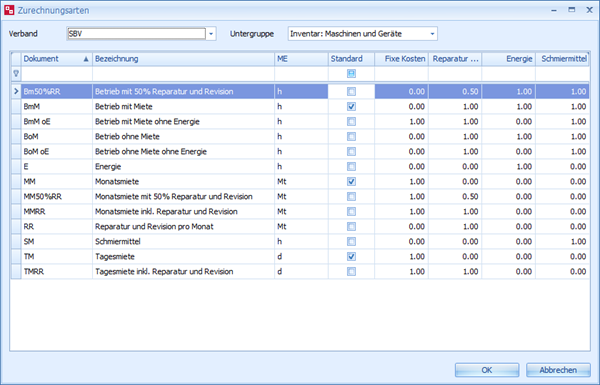Click the BoM oE document cell
This screenshot has height=385, width=600.
pos(57,152)
